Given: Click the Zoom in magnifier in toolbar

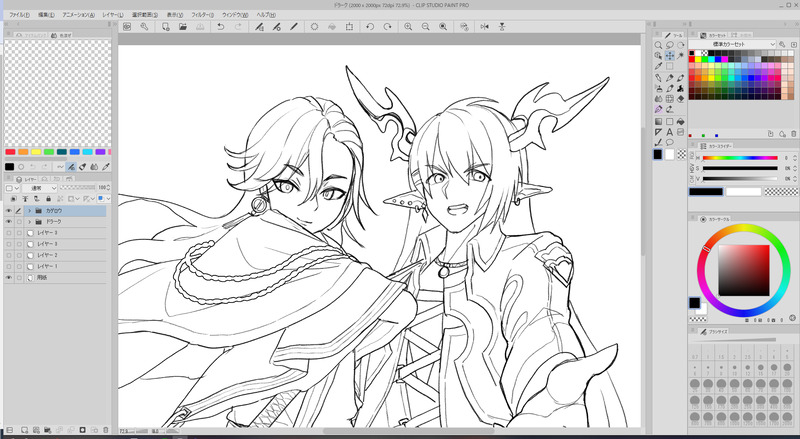Looking at the screenshot, I should click(408, 27).
